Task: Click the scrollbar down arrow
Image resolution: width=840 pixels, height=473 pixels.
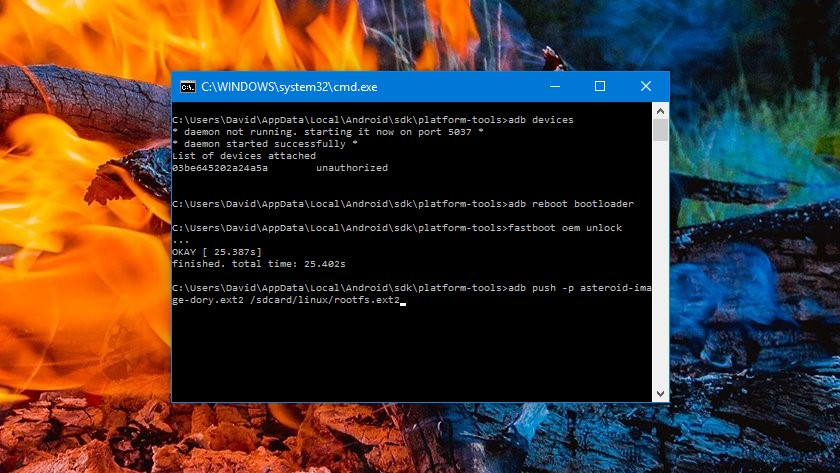Action: (x=660, y=394)
